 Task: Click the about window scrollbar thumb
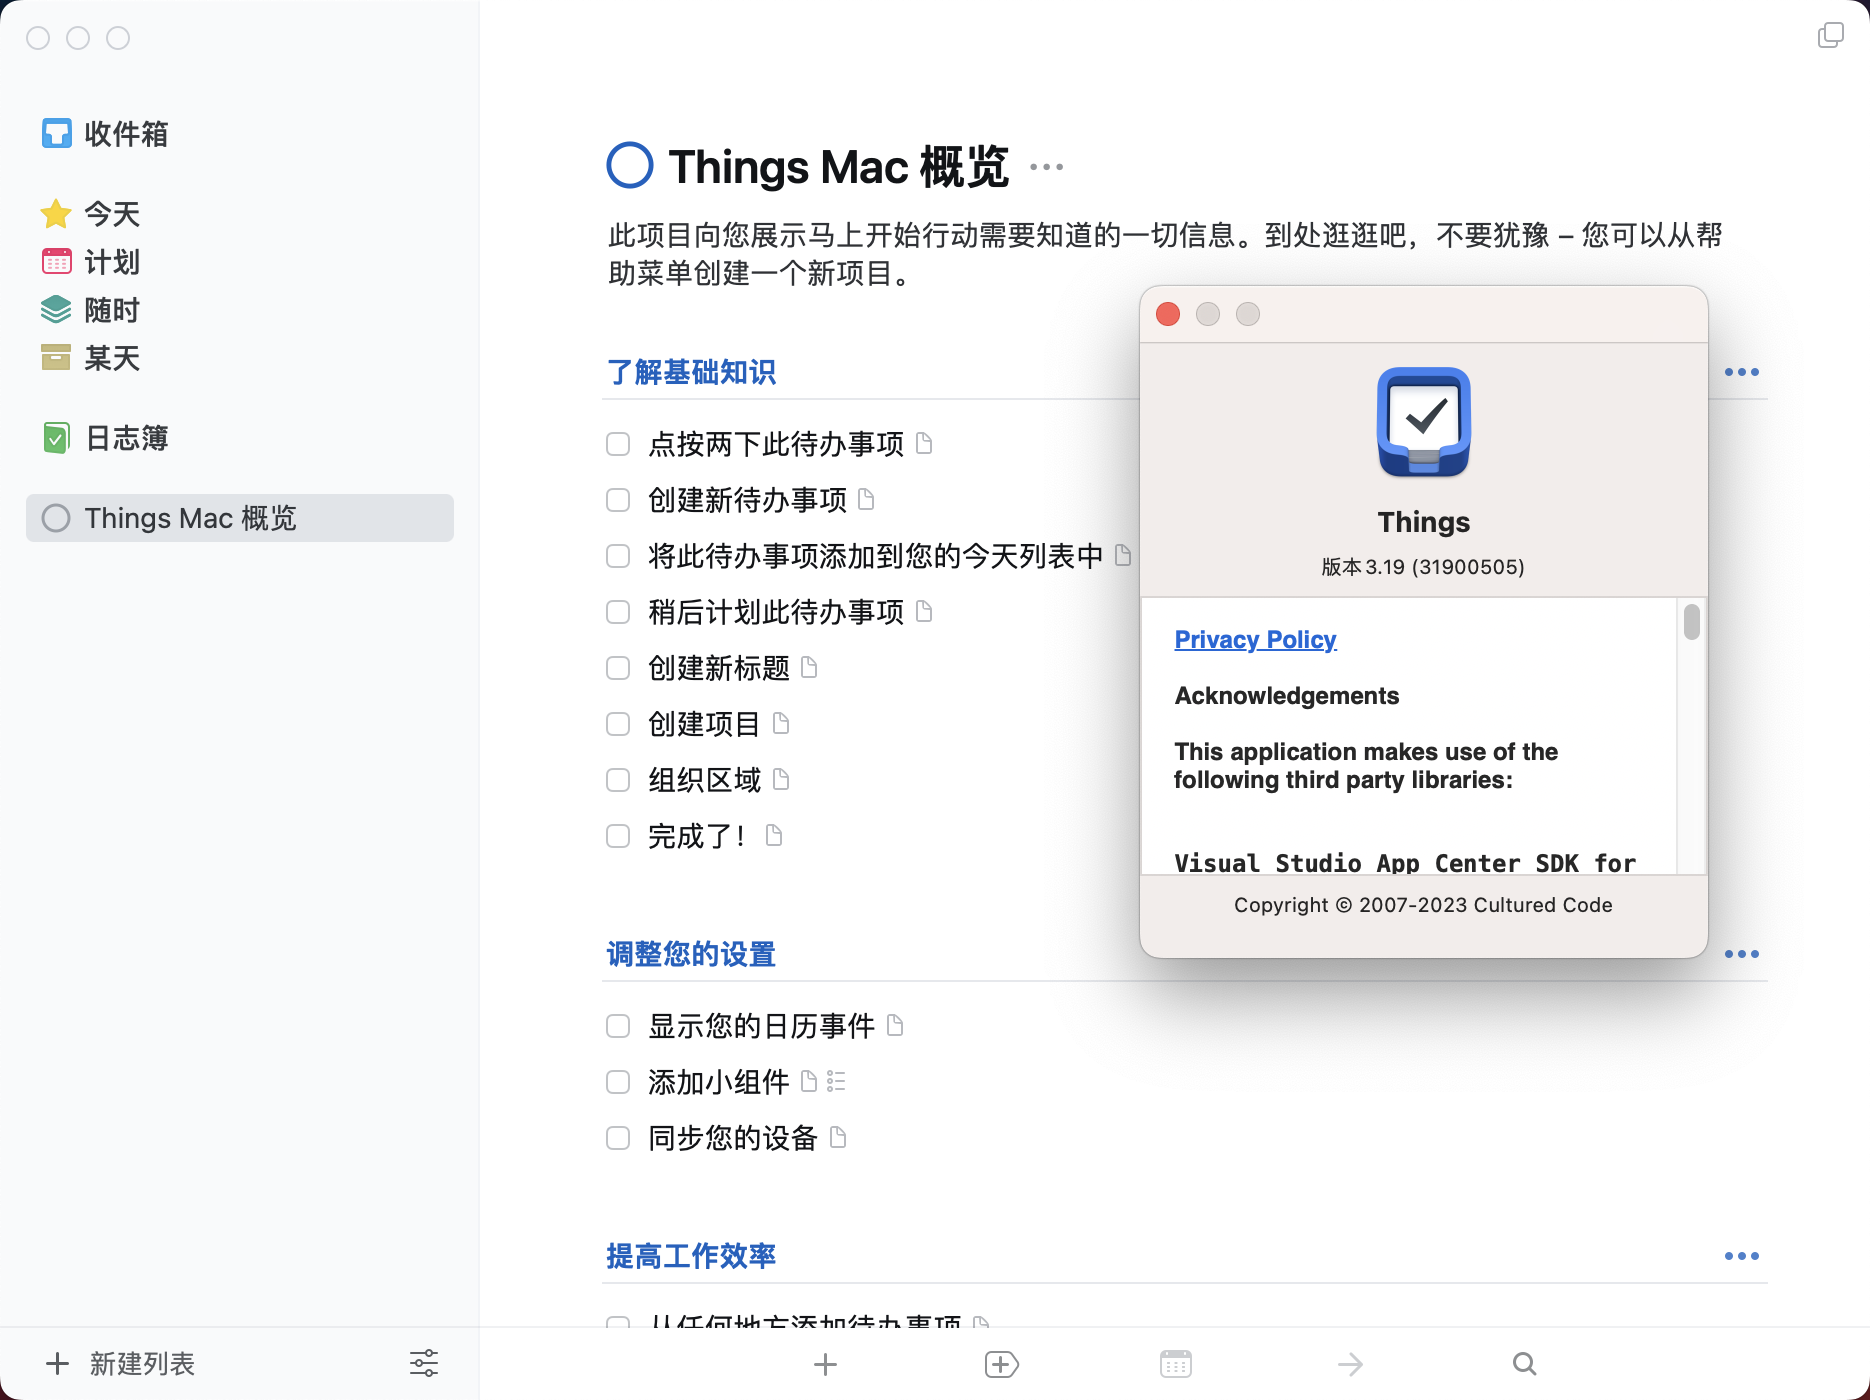1692,621
